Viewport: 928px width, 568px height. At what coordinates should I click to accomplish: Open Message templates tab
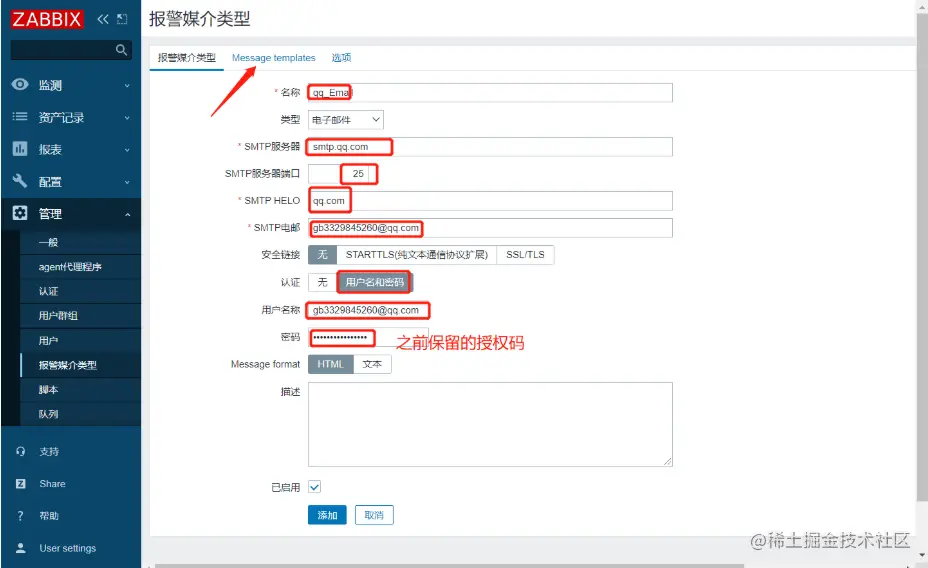273,57
